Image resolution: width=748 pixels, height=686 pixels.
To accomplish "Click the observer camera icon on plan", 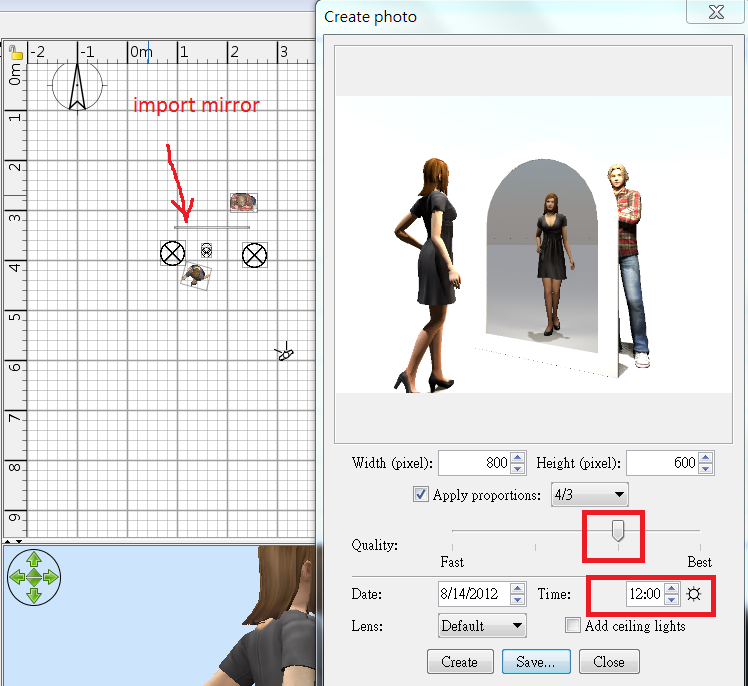I will pyautogui.click(x=286, y=353).
